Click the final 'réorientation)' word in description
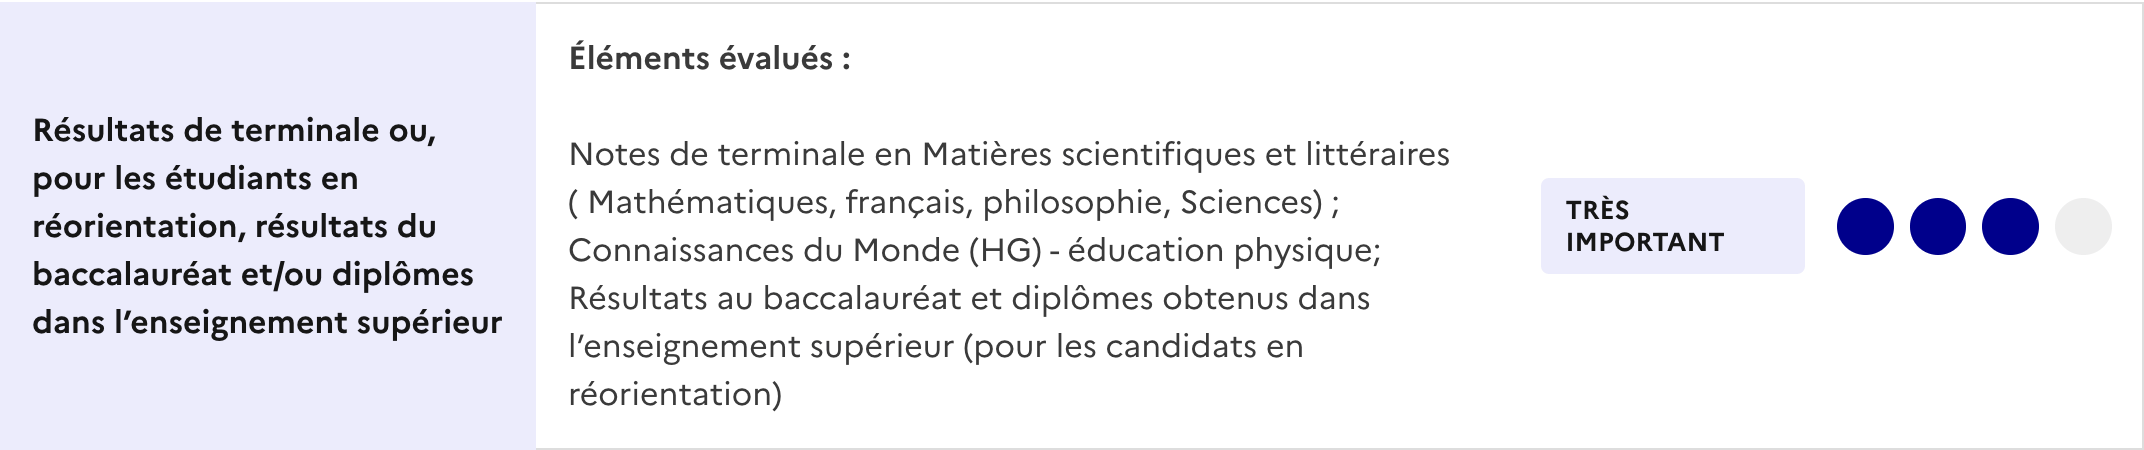2144x450 pixels. tap(676, 394)
